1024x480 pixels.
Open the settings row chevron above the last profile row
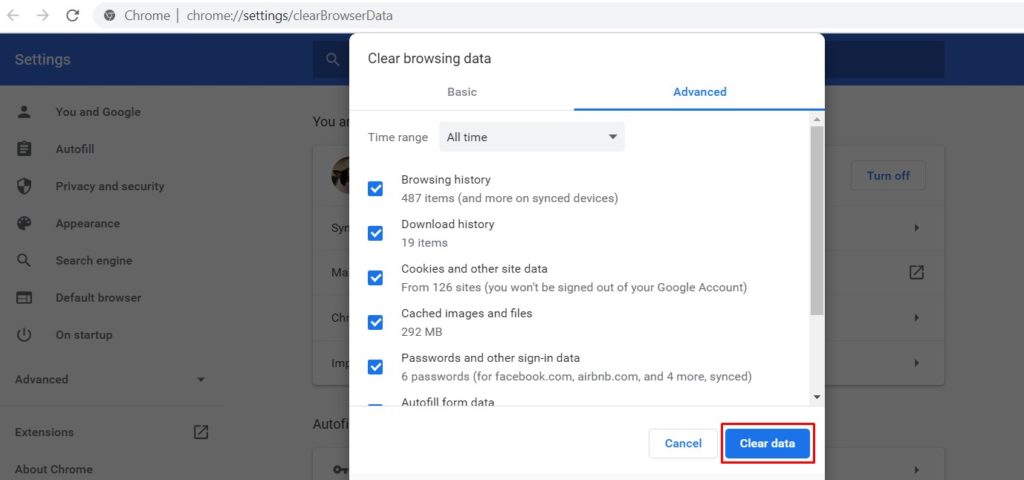pyautogui.click(x=917, y=317)
